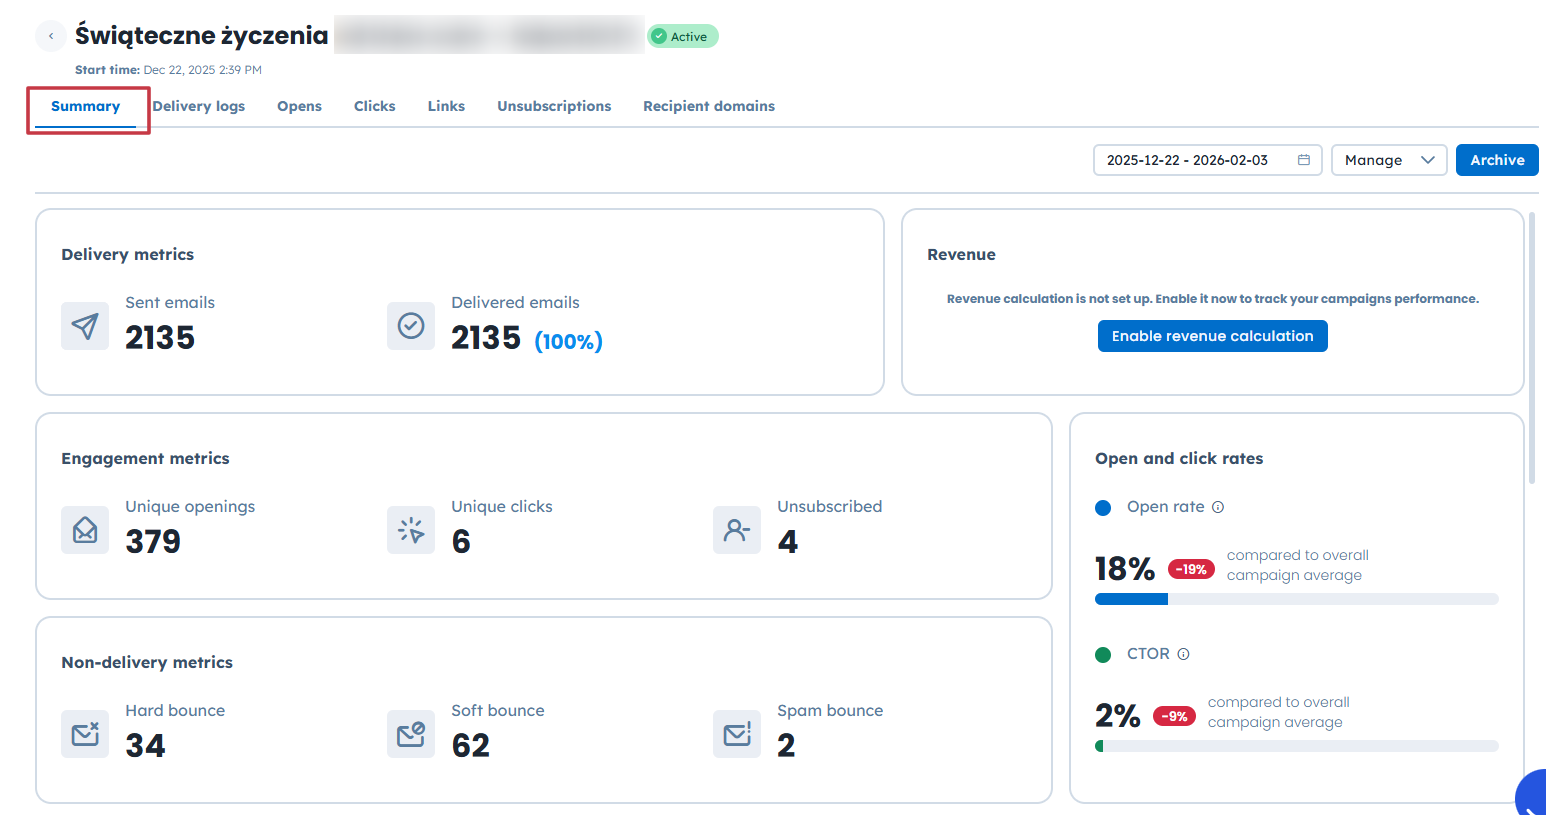This screenshot has width=1546, height=815.
Task: Click the 18% open rate value
Action: (x=1125, y=569)
